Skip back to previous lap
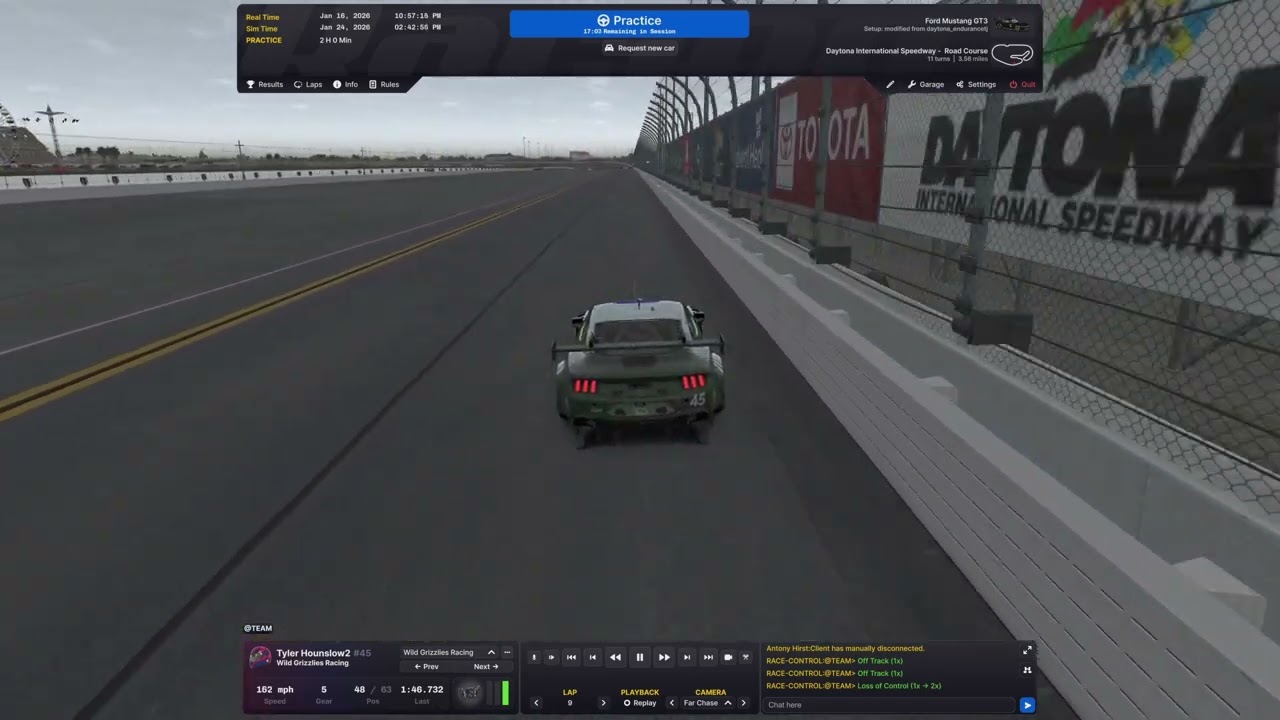 pyautogui.click(x=592, y=657)
